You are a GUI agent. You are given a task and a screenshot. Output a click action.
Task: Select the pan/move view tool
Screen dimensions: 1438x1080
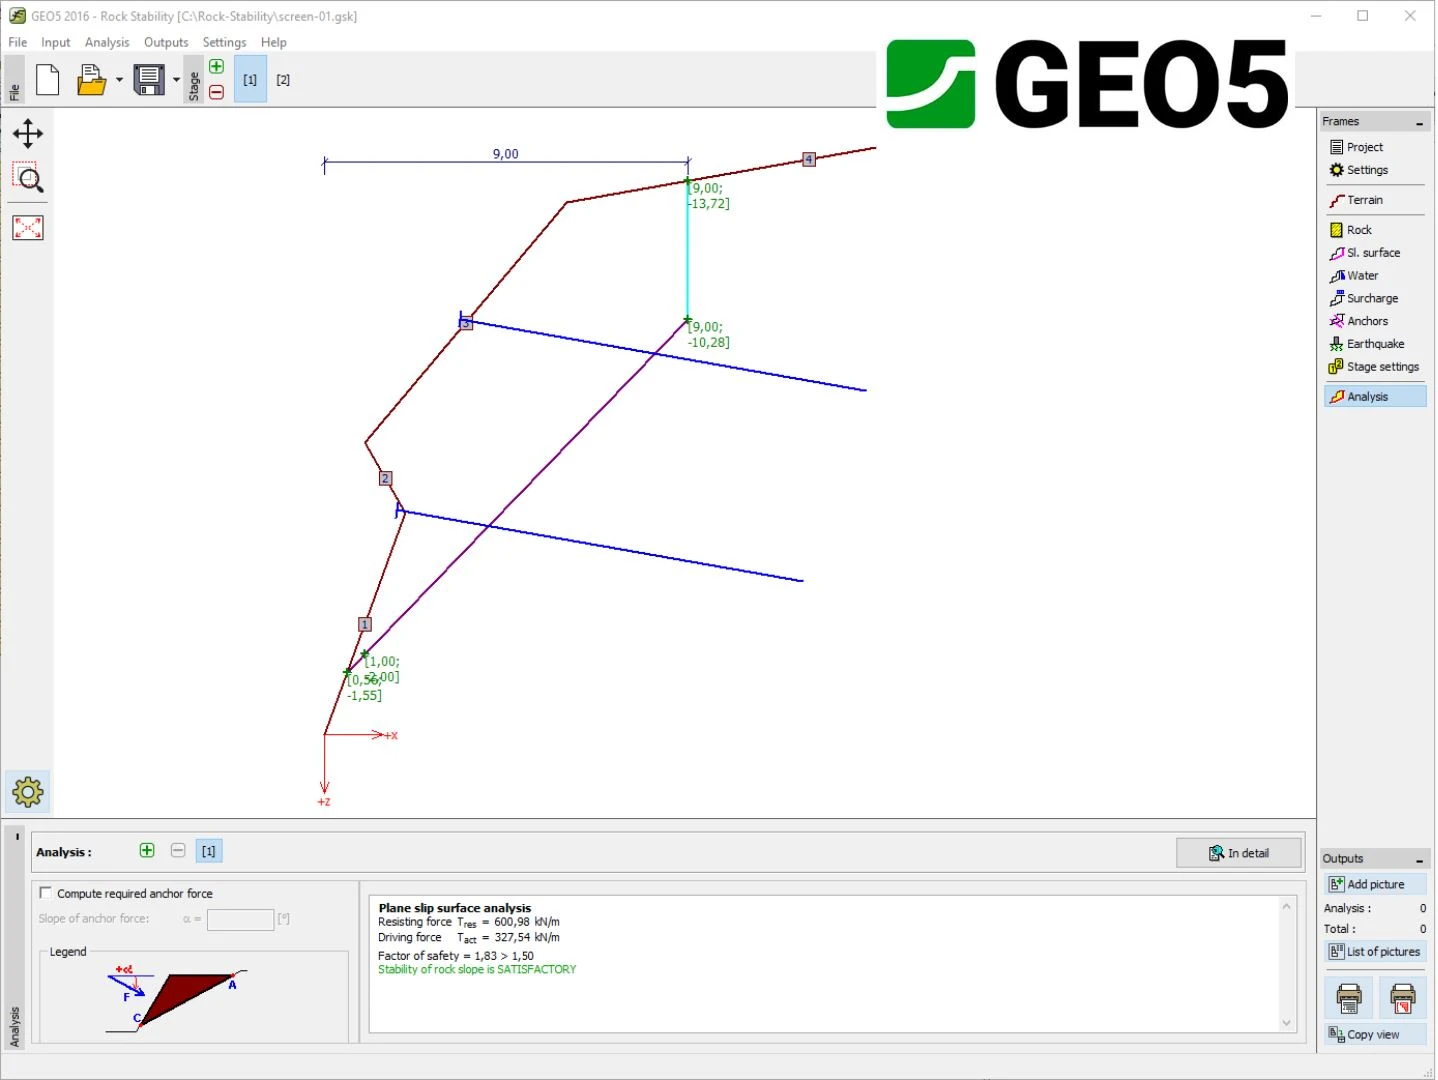[28, 134]
